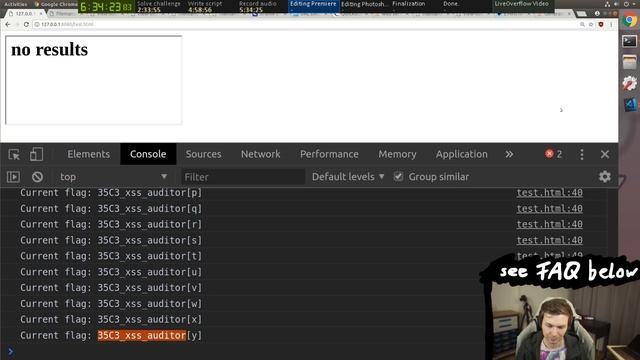The height and width of the screenshot is (360, 640).
Task: Open the Default levels dropdown
Action: click(348, 177)
